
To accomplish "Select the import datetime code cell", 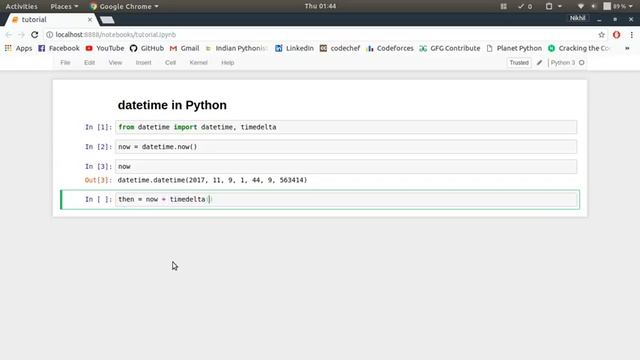I will click(x=346, y=127).
